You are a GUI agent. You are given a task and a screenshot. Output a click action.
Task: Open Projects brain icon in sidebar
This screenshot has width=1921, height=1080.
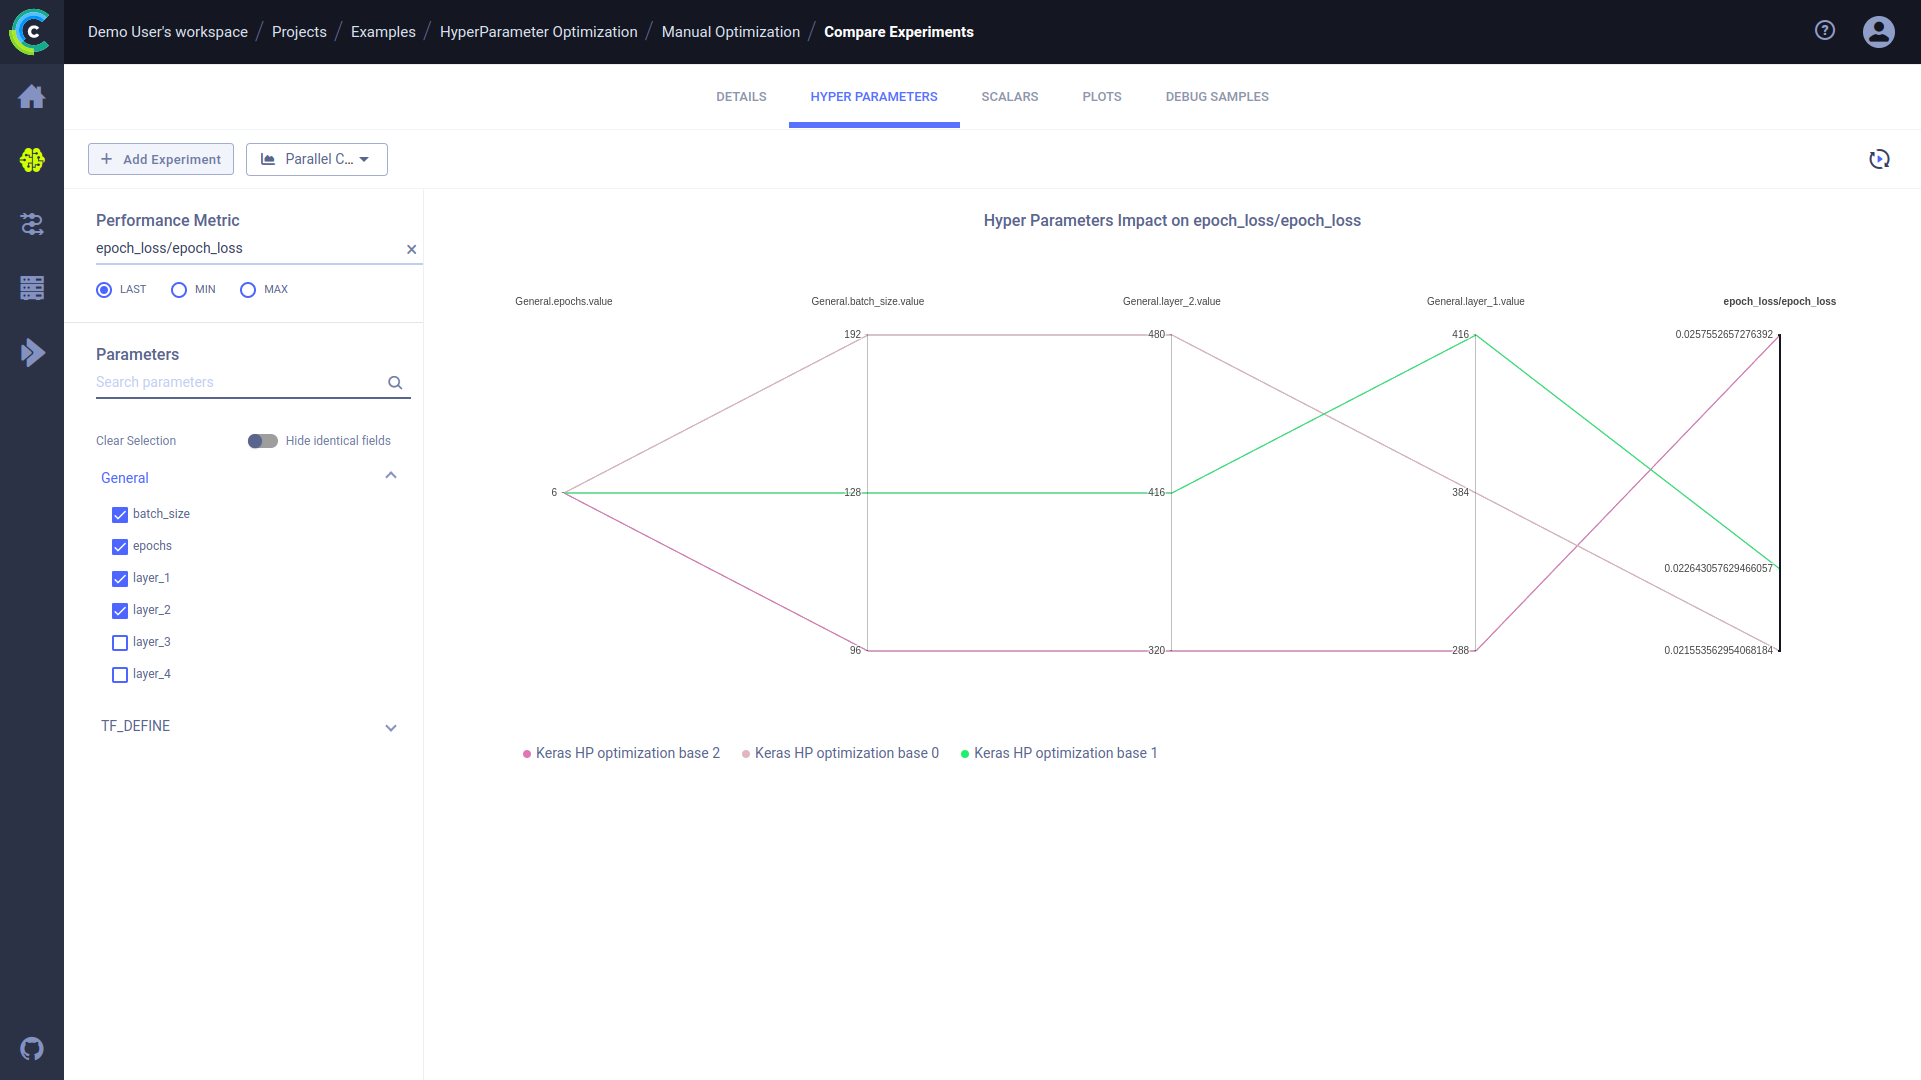32,160
